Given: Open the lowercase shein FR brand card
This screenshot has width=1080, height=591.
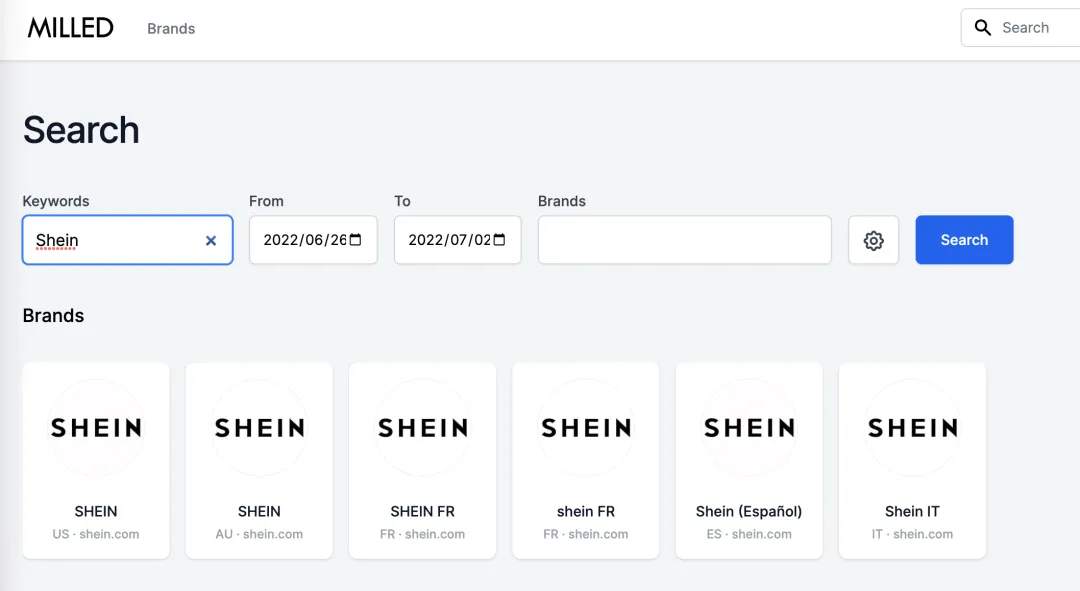Looking at the screenshot, I should (x=585, y=460).
